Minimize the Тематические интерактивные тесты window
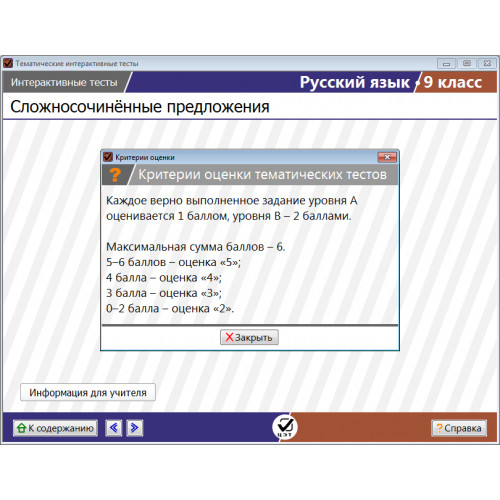This screenshot has height=500, width=500. tap(446, 63)
